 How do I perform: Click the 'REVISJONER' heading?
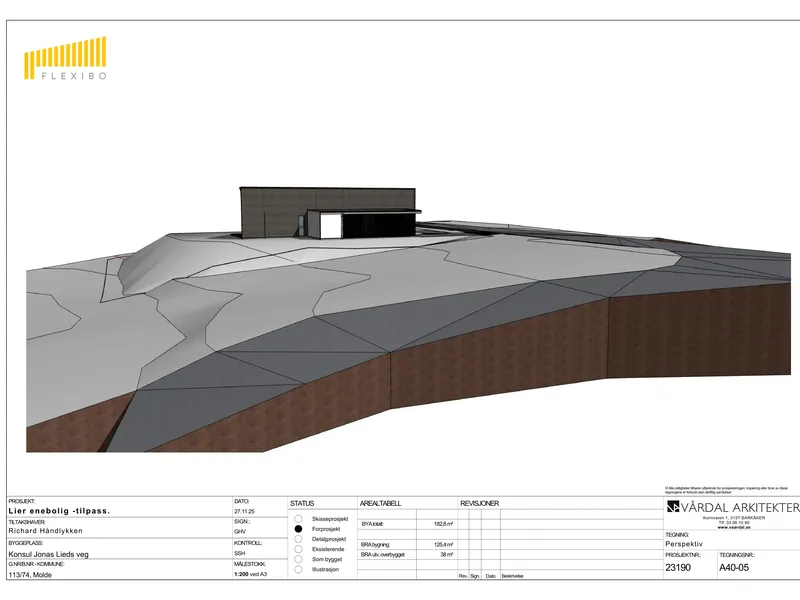pos(480,504)
